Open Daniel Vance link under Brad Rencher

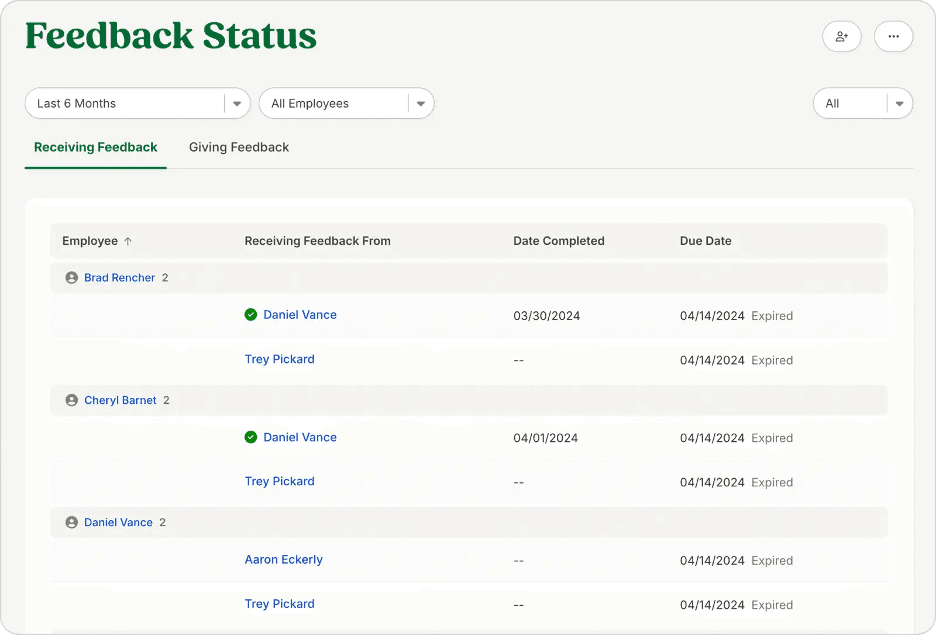(300, 315)
